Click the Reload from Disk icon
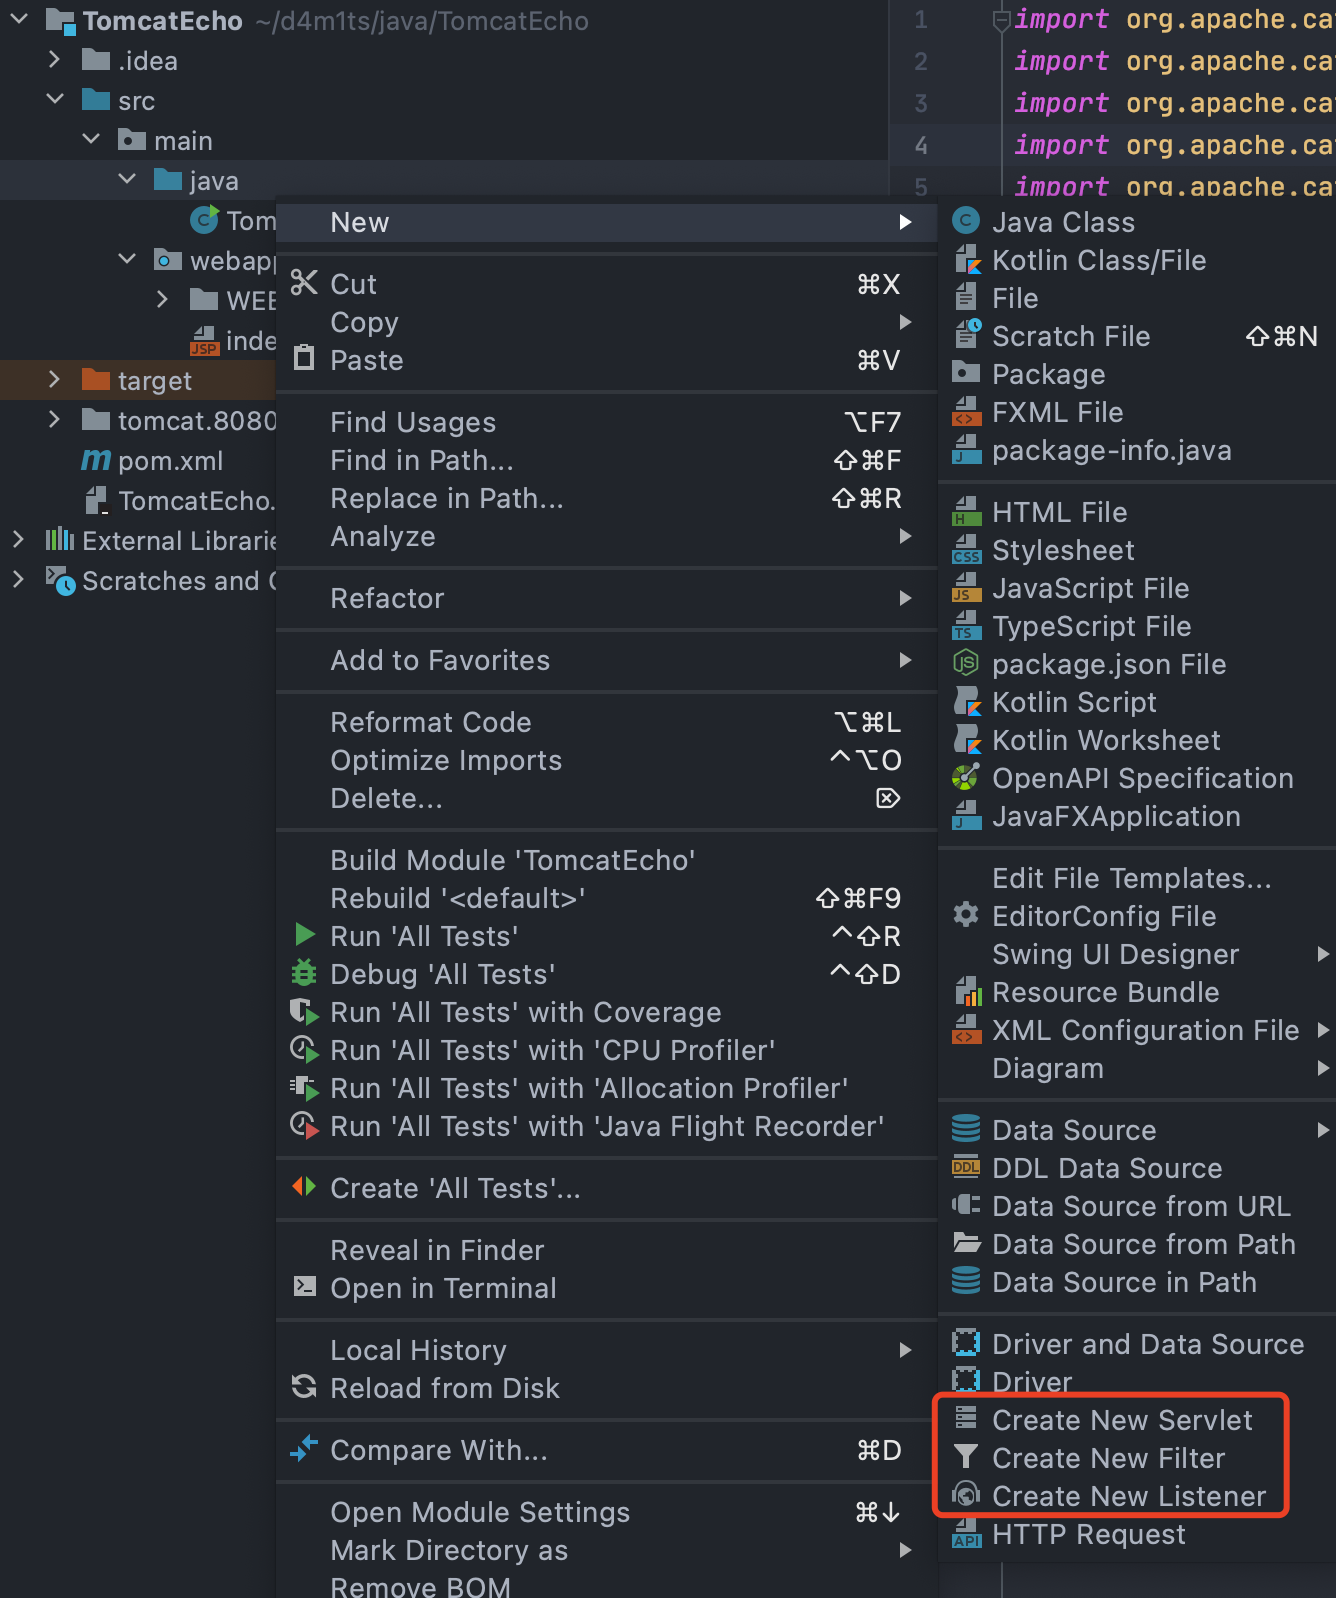1336x1598 pixels. [x=303, y=1387]
